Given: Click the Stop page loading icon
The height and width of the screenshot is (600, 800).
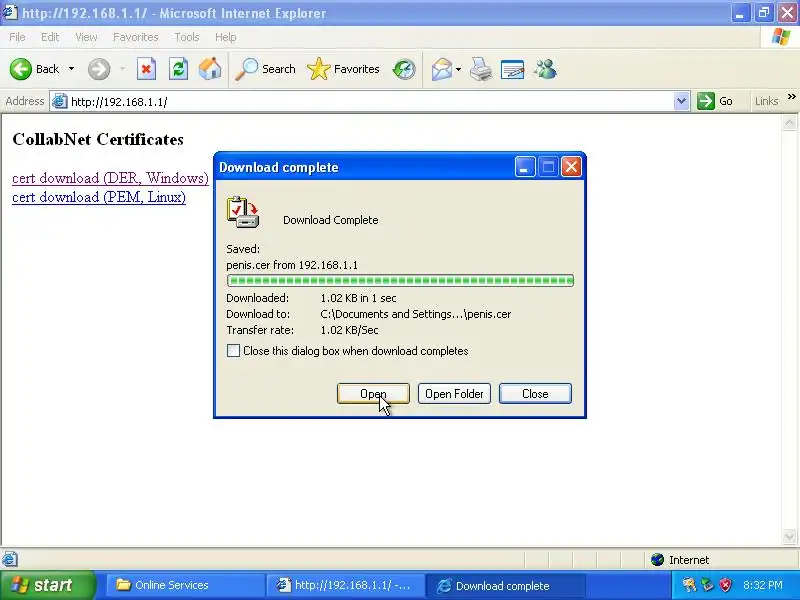Looking at the screenshot, I should tap(146, 69).
